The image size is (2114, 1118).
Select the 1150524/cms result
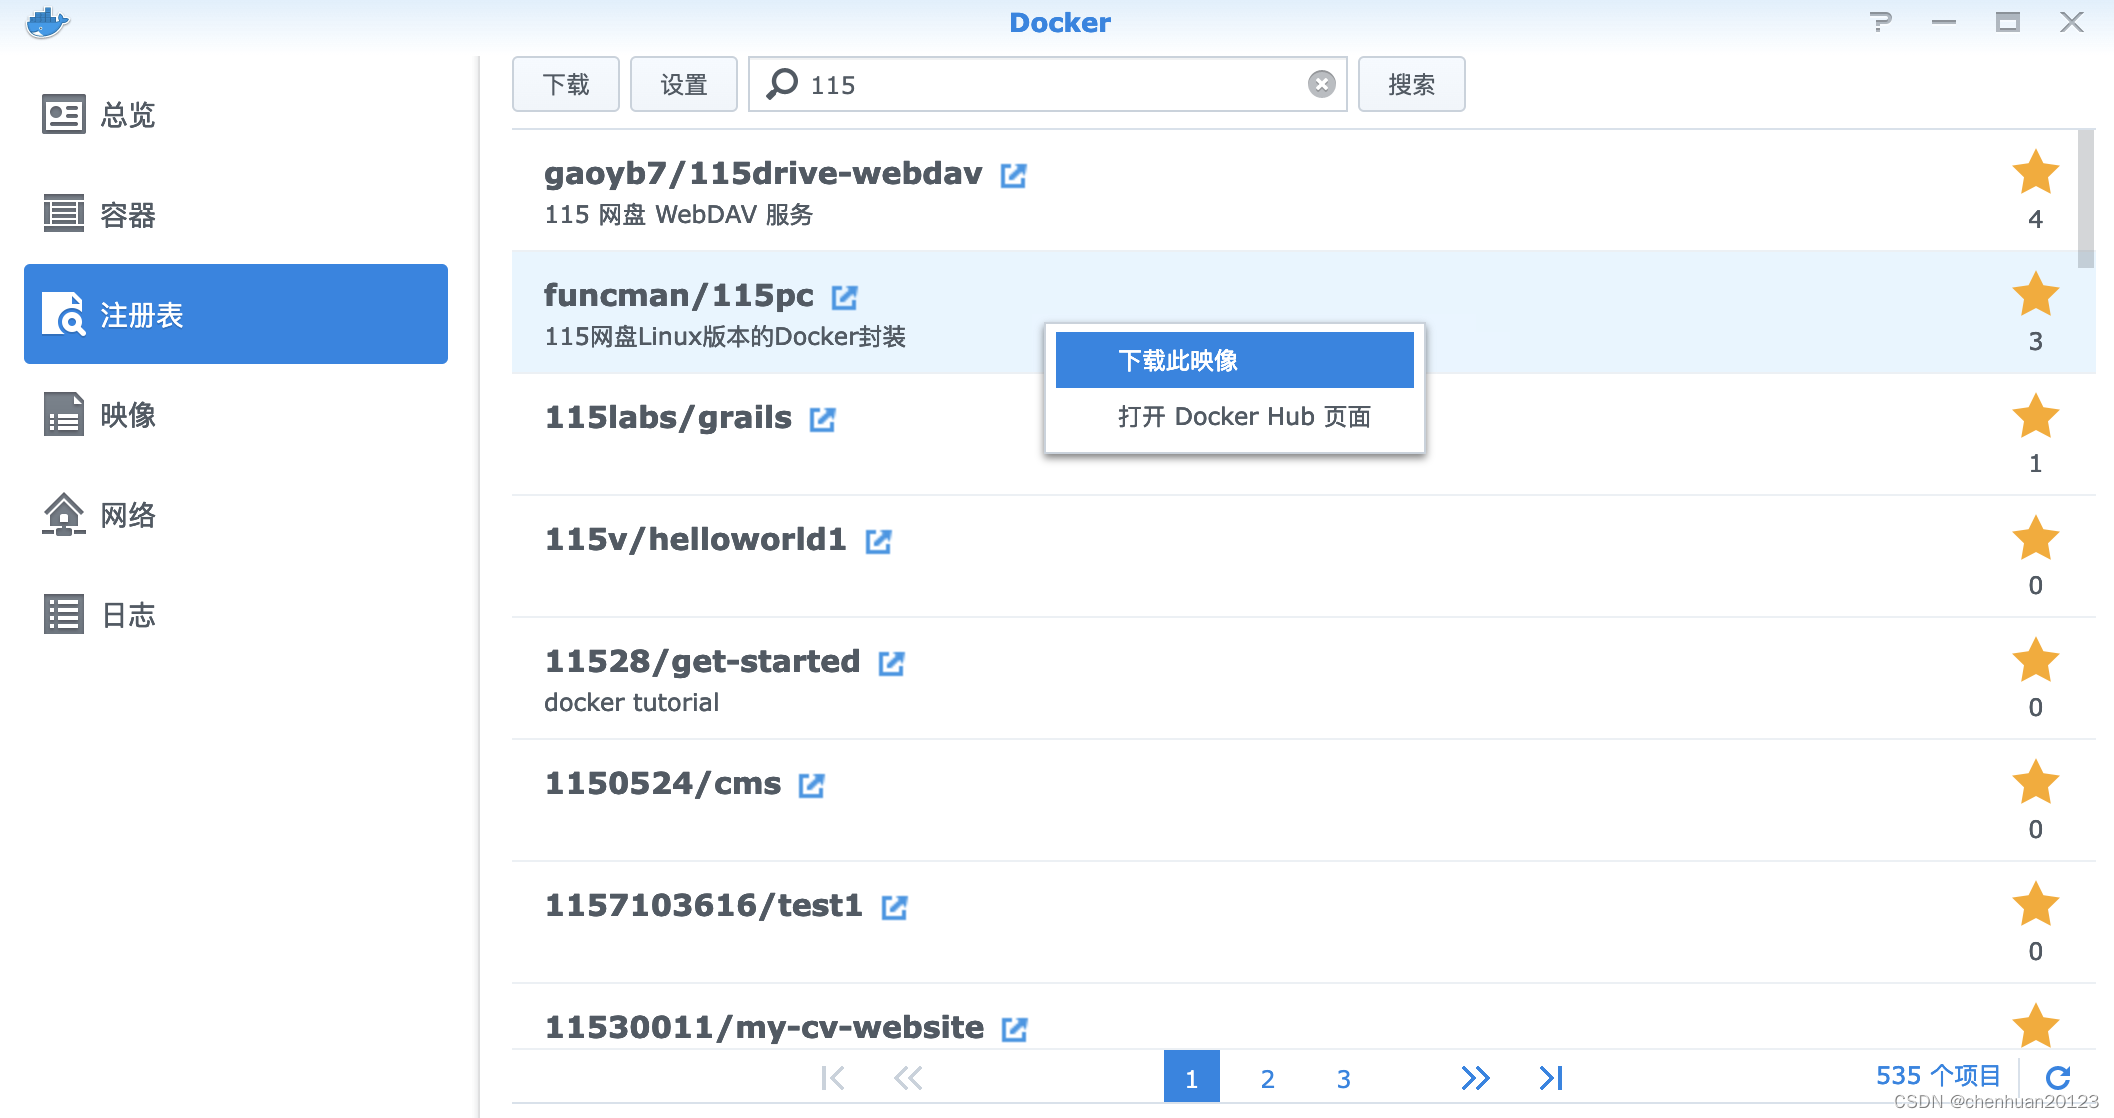pos(1303,800)
